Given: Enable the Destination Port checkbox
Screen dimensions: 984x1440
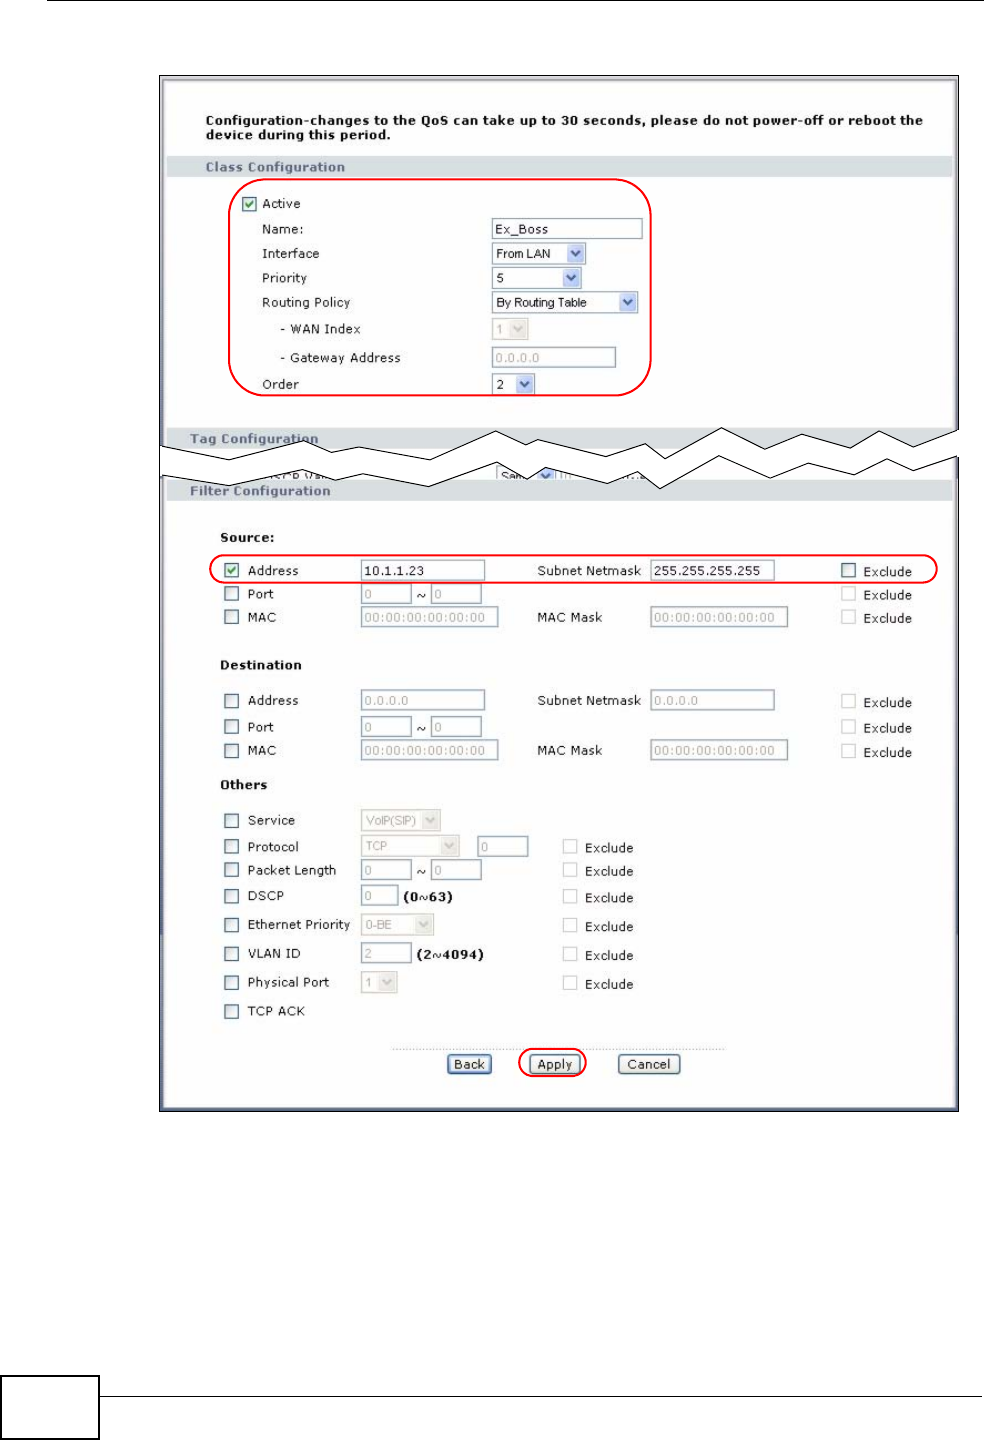Looking at the screenshot, I should click(232, 727).
